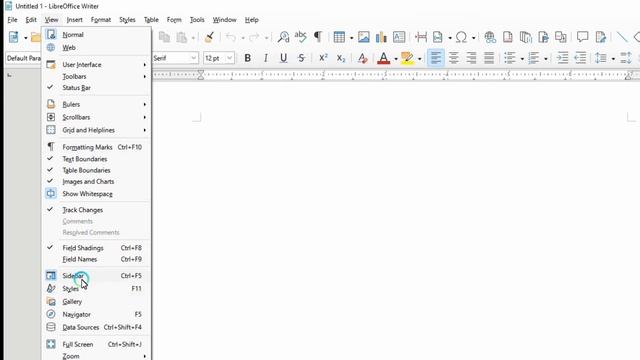Insert a chart from toolbar
The height and width of the screenshot is (360, 640).
coord(381,37)
